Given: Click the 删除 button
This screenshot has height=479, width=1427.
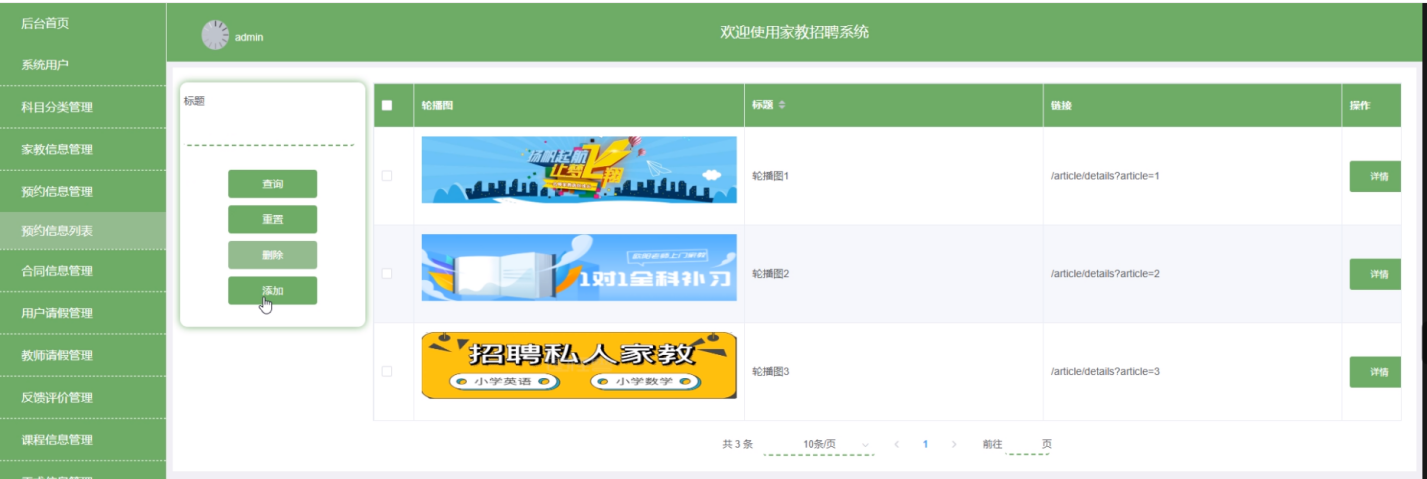Looking at the screenshot, I should click(272, 255).
